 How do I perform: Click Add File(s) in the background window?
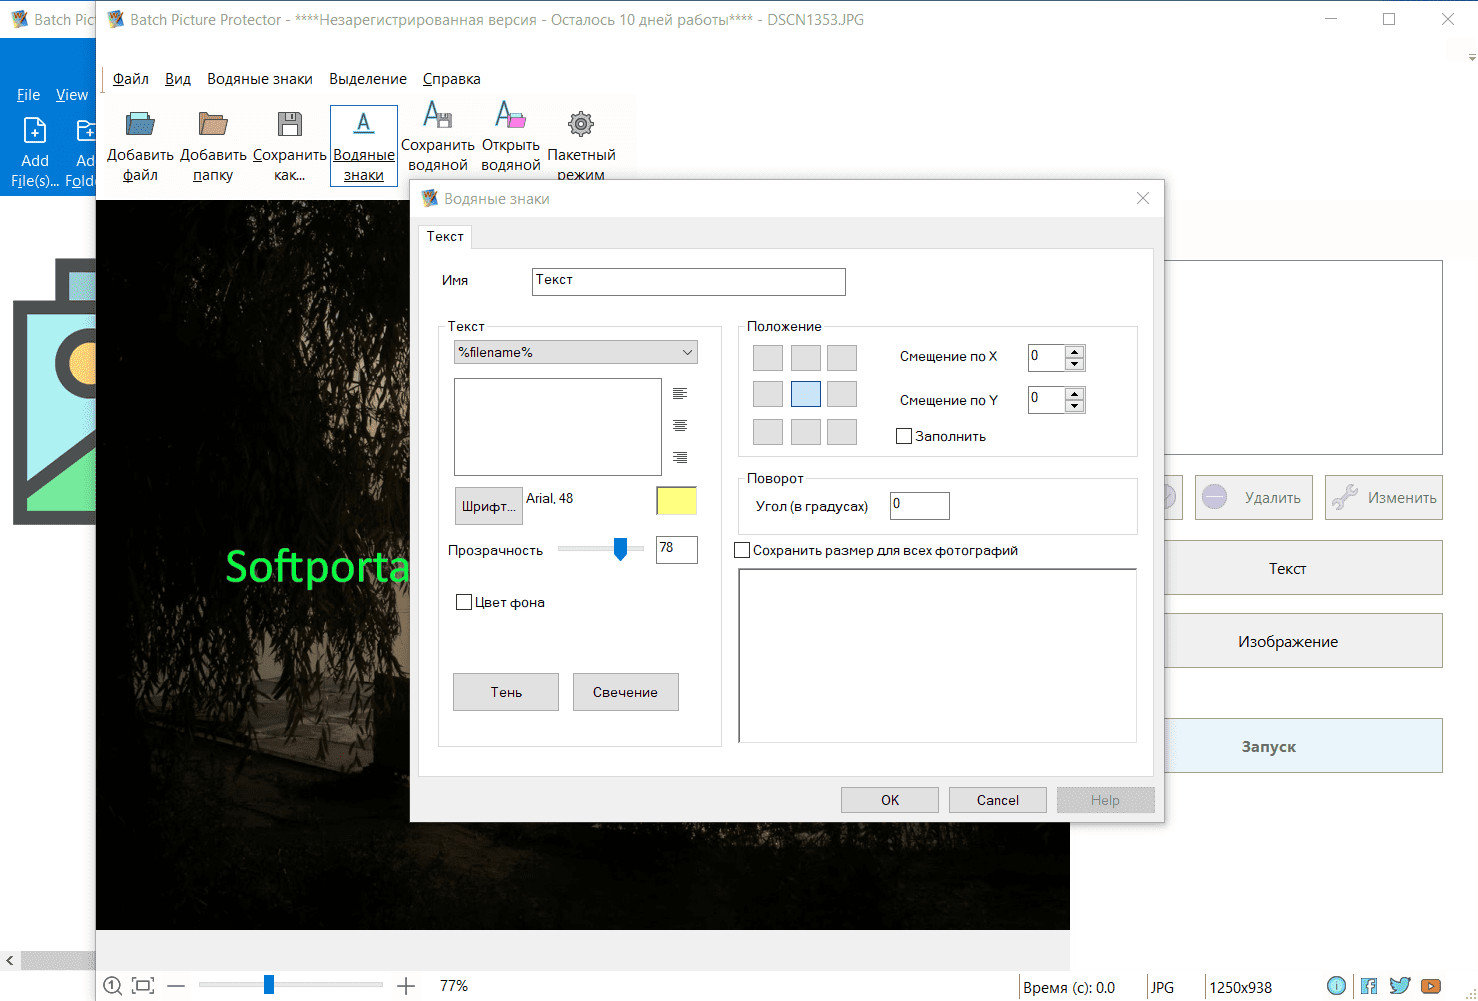pos(35,153)
